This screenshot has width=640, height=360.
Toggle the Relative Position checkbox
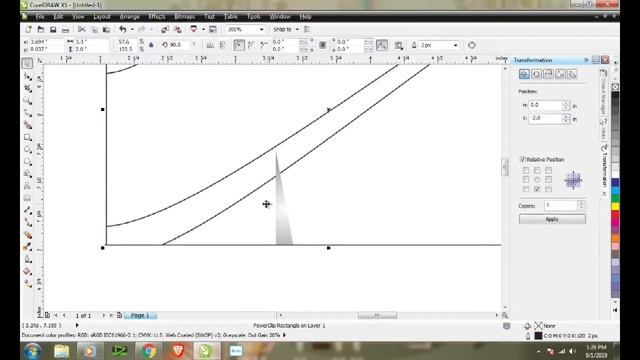pos(522,159)
